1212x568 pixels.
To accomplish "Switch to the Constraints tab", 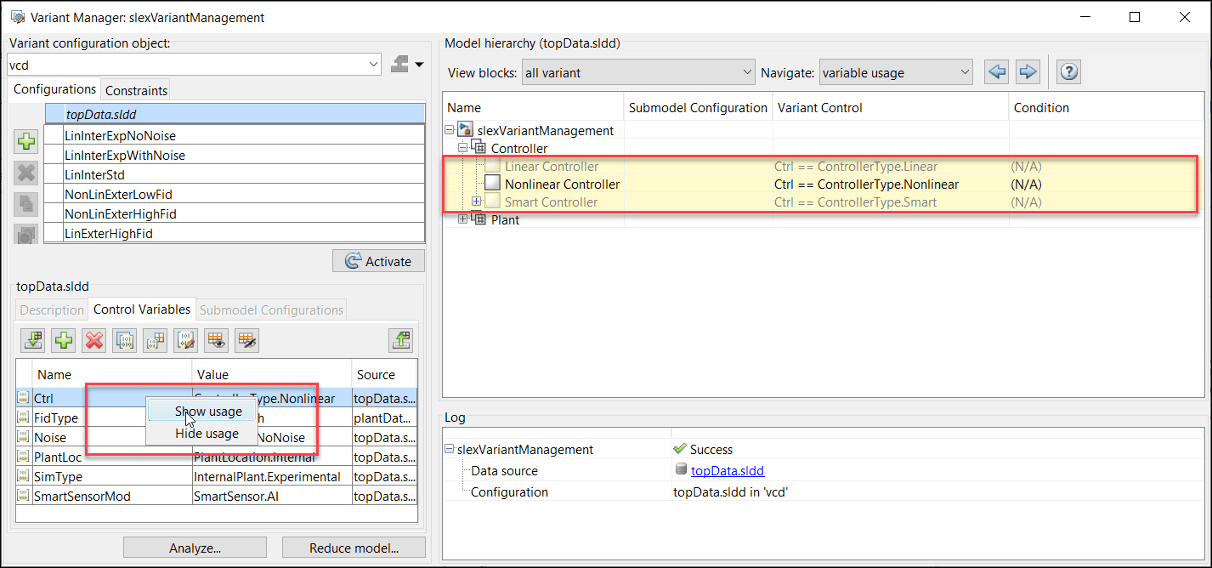I will [137, 90].
